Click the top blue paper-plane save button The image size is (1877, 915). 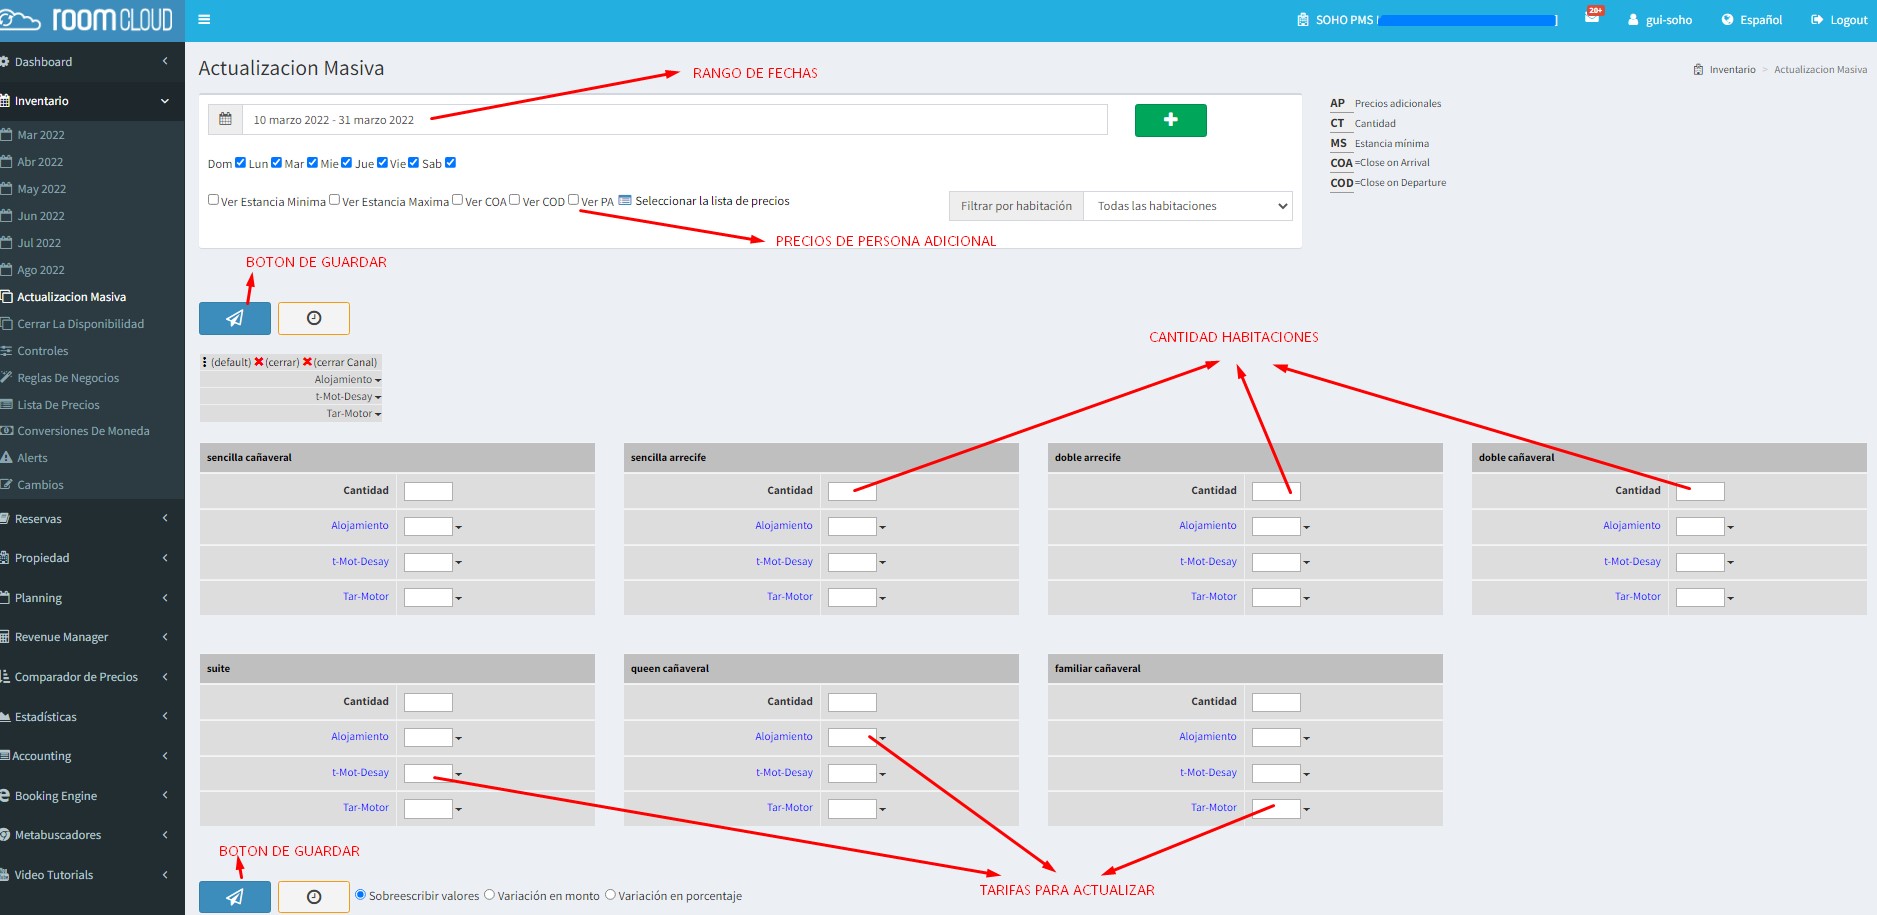[x=235, y=318]
